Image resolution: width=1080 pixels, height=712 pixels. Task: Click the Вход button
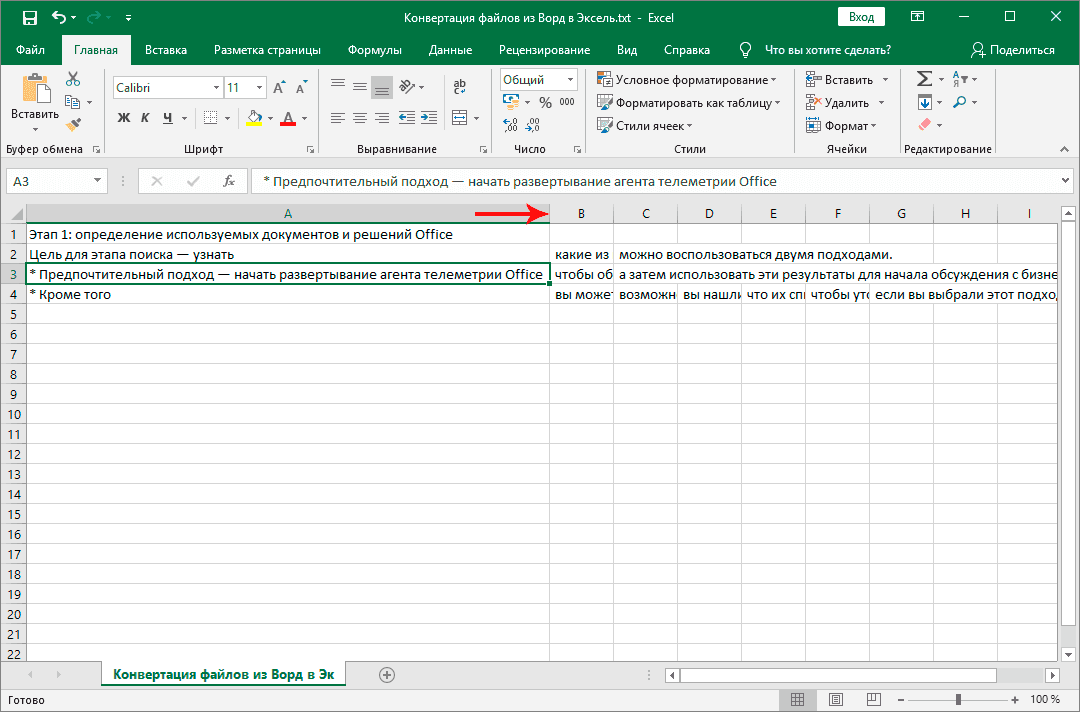(x=861, y=17)
